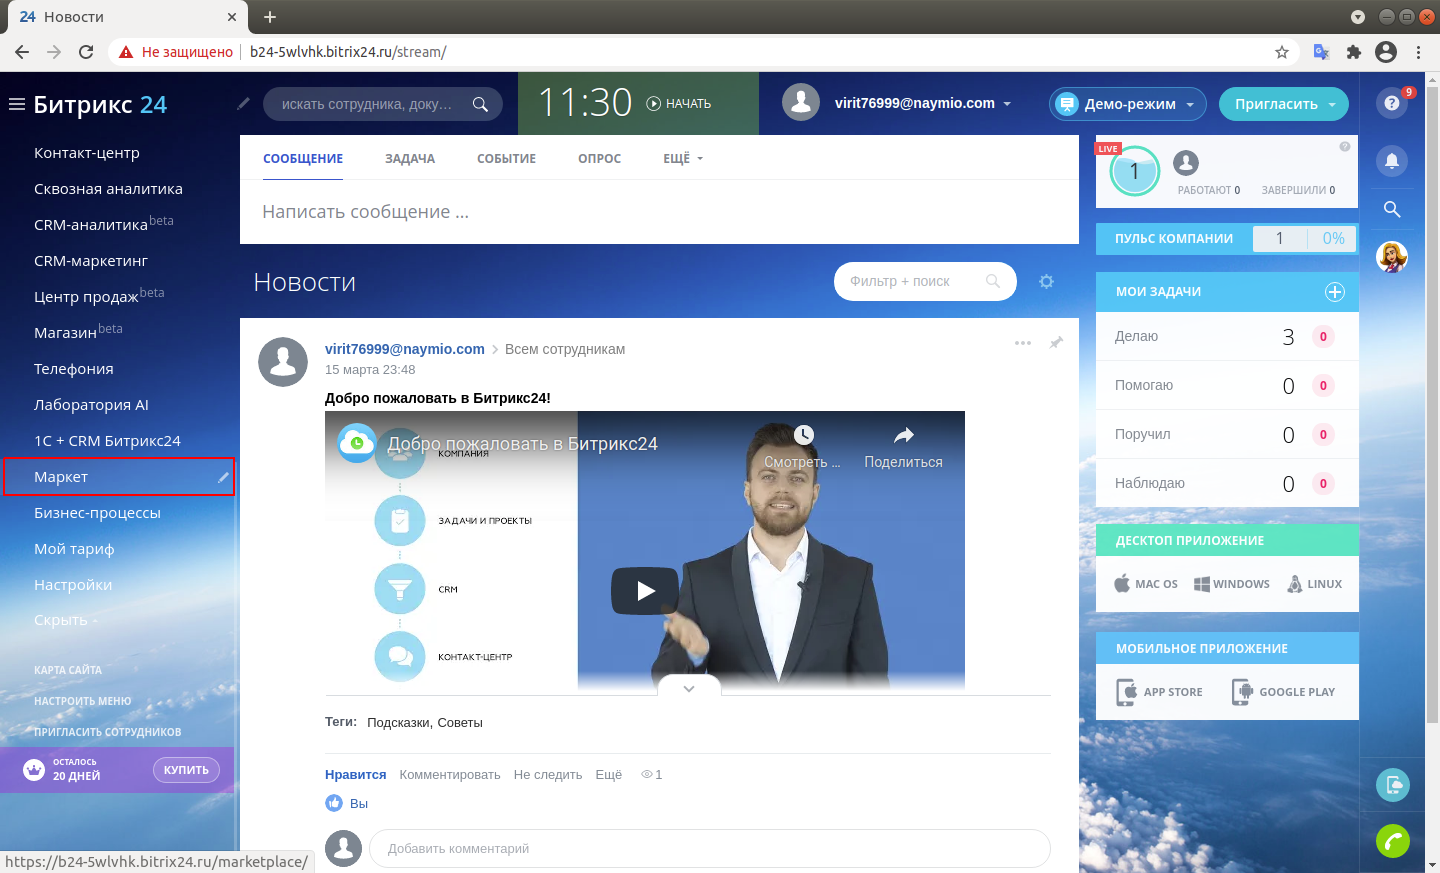The width and height of the screenshot is (1440, 873).
Task: Click the Комментировать link
Action: point(450,775)
